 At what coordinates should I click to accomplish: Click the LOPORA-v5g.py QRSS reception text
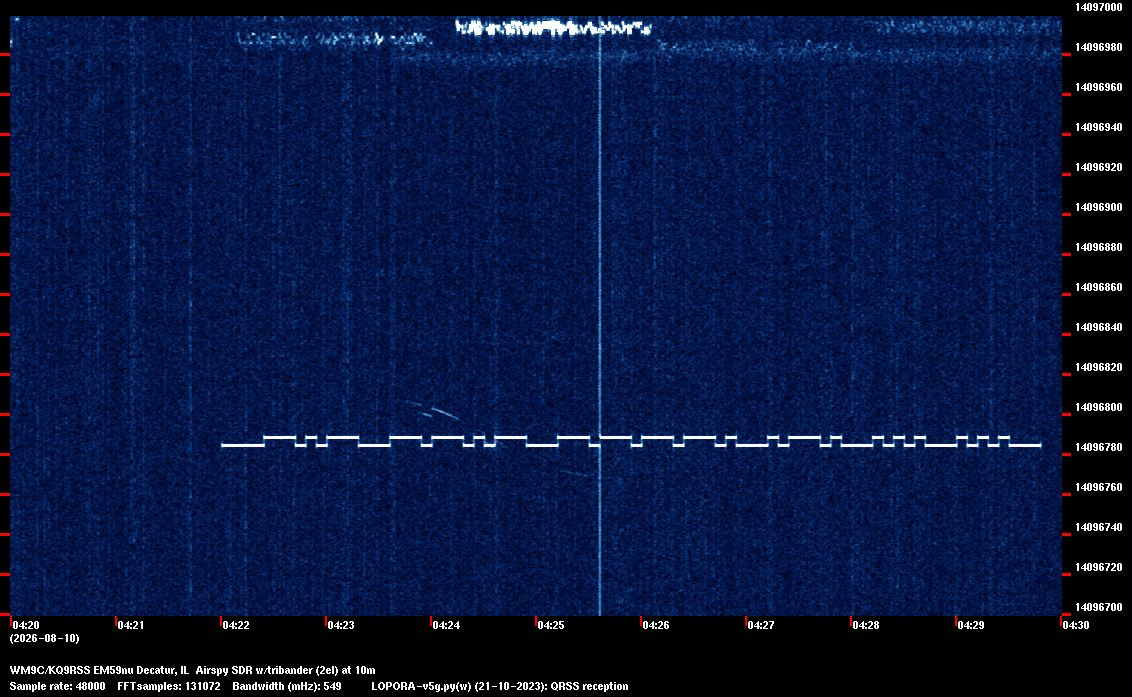[500, 686]
